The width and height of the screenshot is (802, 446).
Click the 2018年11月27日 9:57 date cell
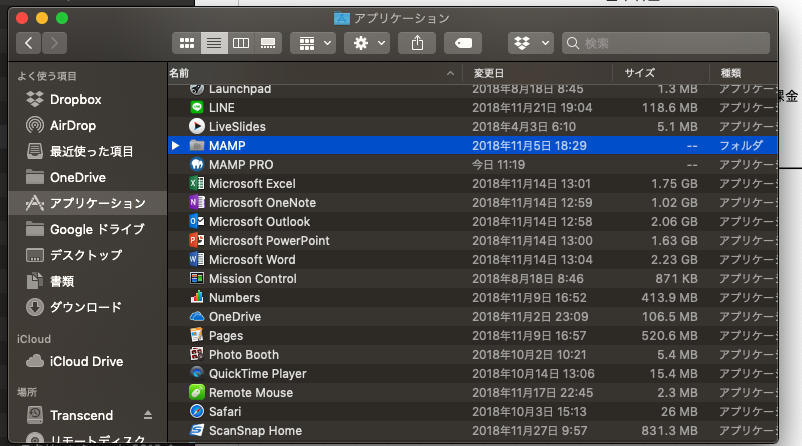pyautogui.click(x=529, y=431)
